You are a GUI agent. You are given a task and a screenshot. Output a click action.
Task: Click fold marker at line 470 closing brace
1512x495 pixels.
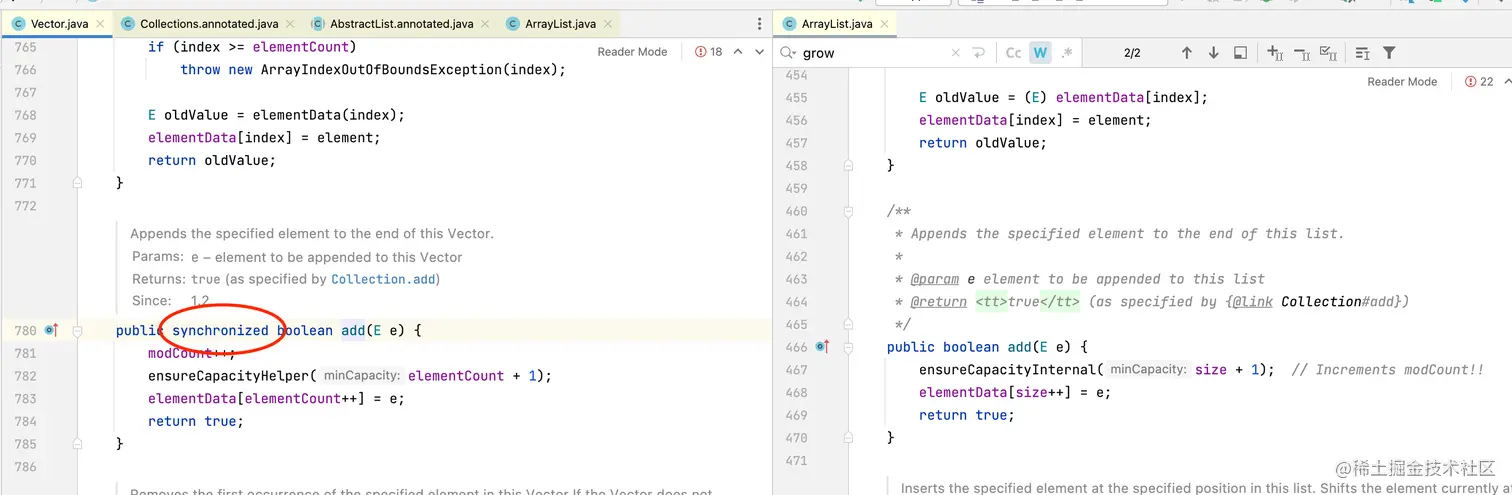click(x=848, y=438)
